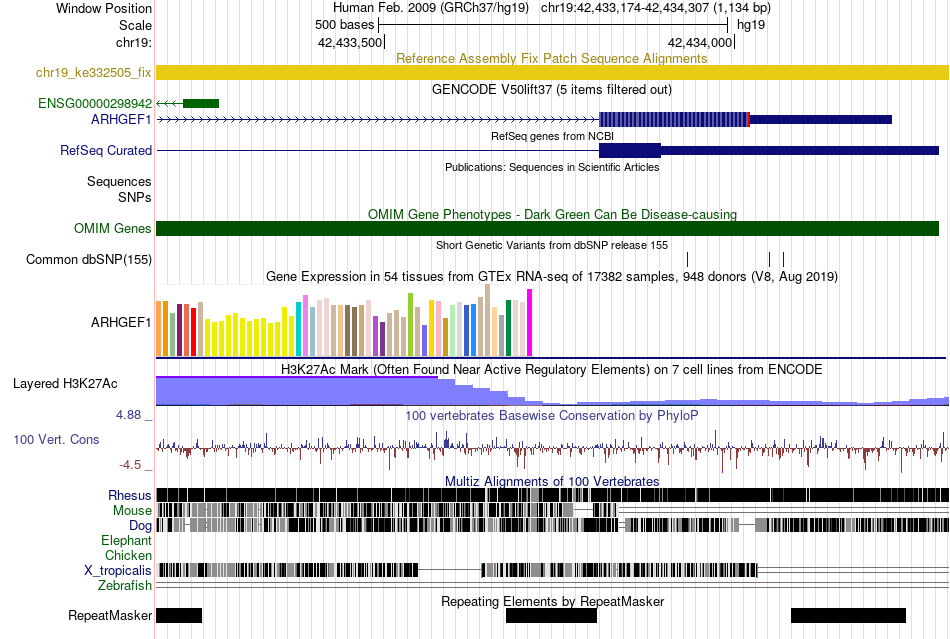The height and width of the screenshot is (639, 950).
Task: Open the Layered H3K27Ac track label
Action: [65, 383]
